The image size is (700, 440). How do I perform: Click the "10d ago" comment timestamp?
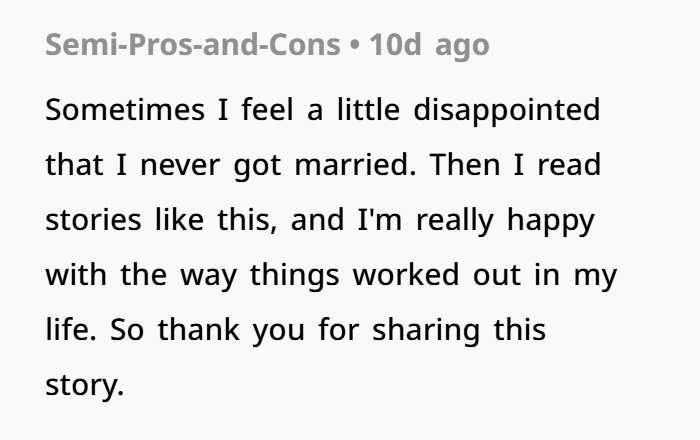pyautogui.click(x=429, y=46)
